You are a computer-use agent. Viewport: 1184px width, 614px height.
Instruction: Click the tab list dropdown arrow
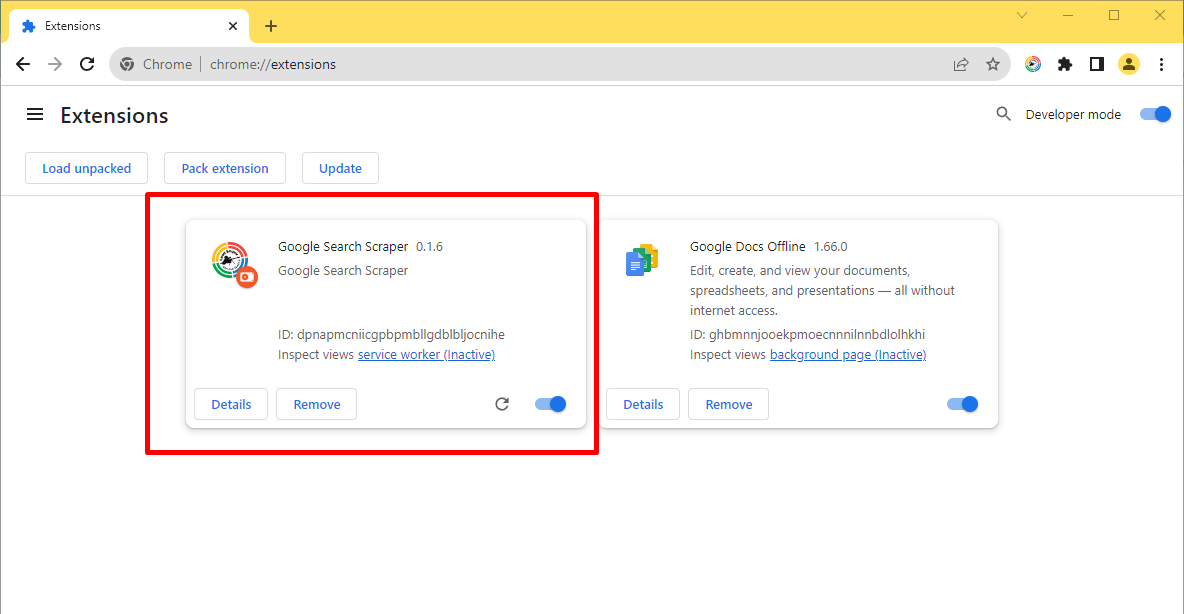click(x=1021, y=15)
